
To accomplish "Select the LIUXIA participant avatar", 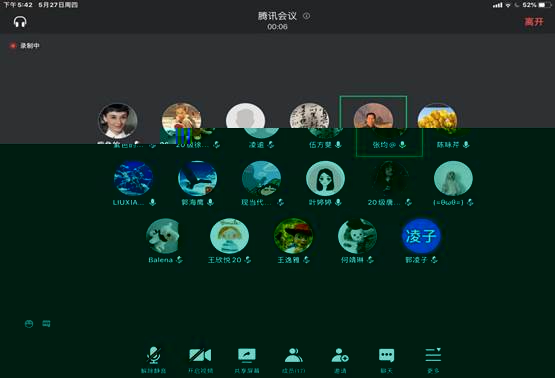I will (x=133, y=178).
